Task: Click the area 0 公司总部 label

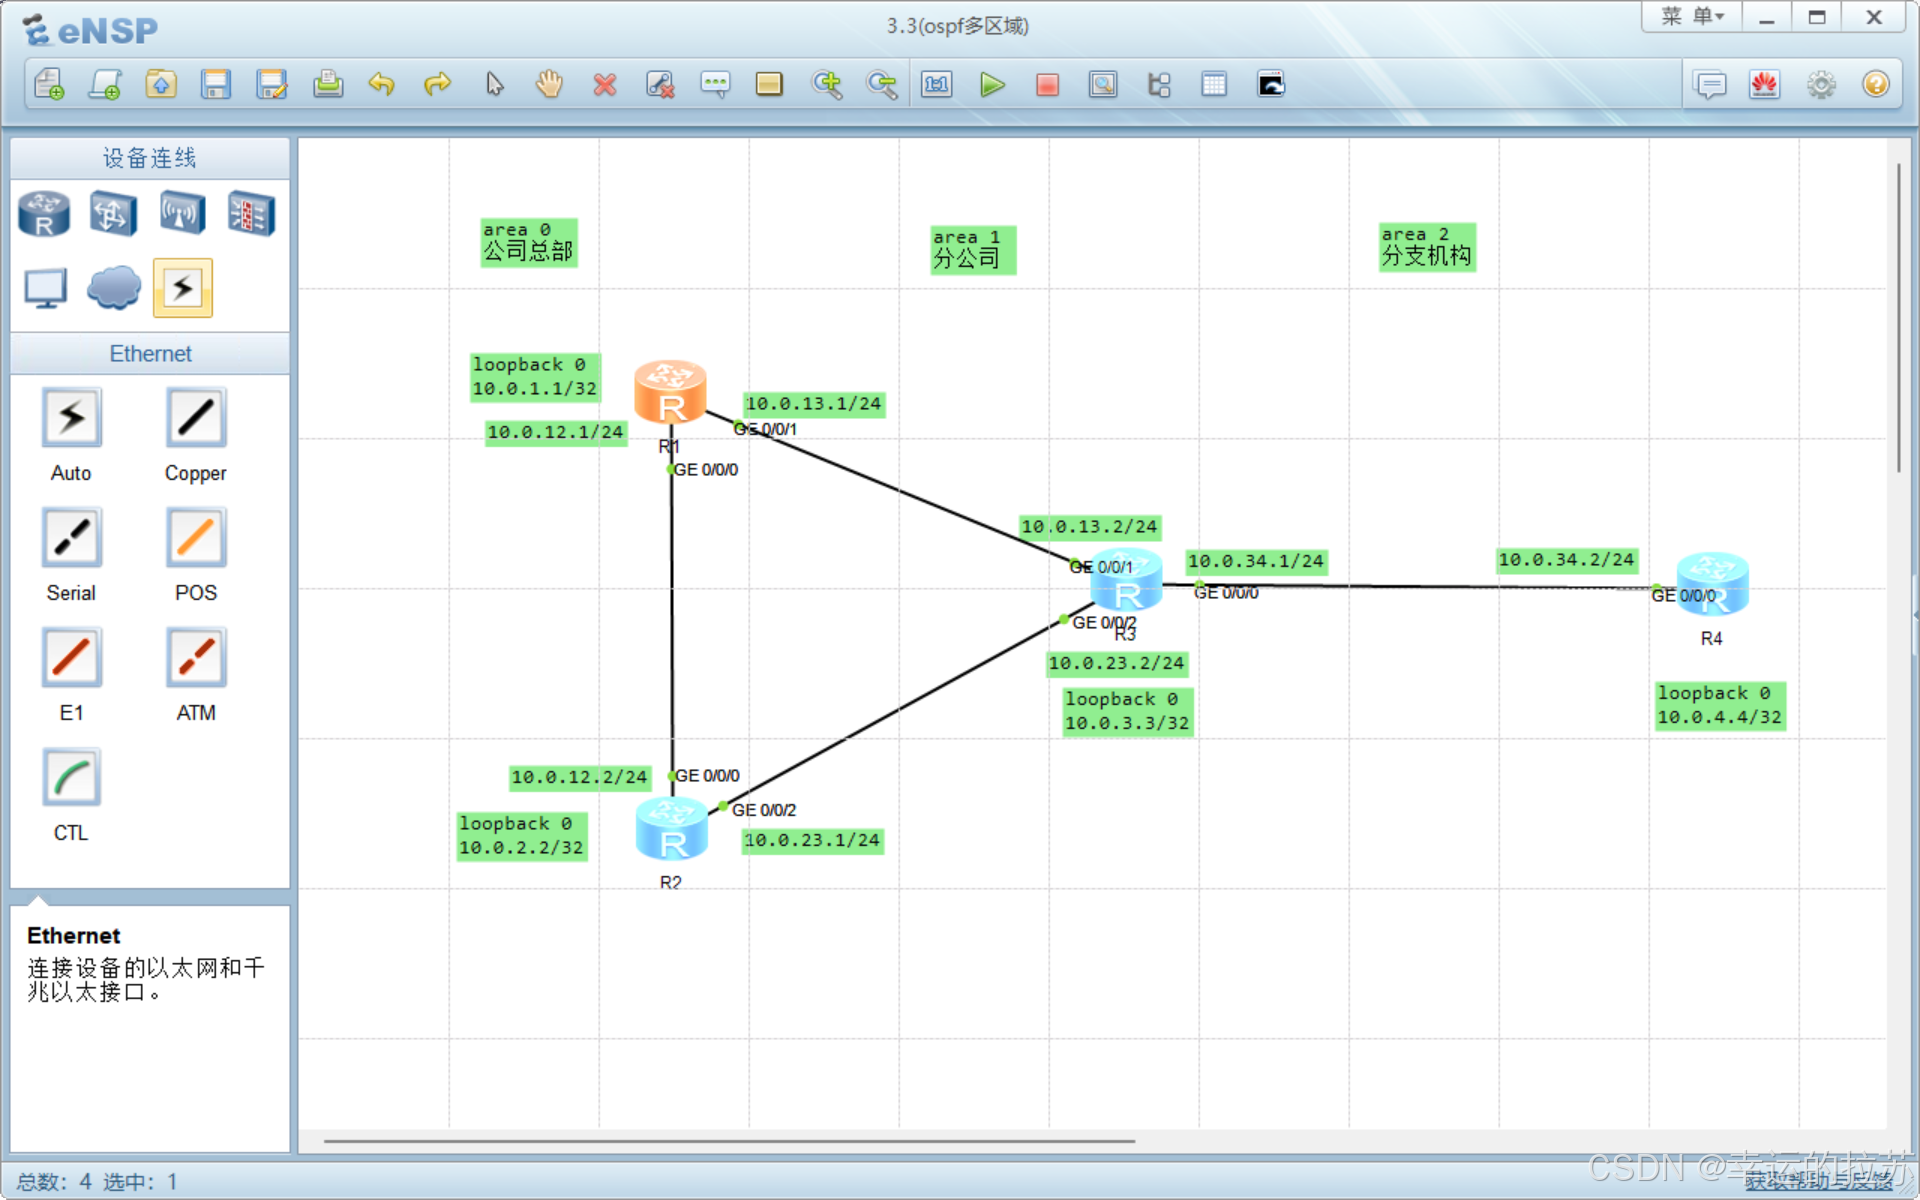Action: [x=528, y=243]
